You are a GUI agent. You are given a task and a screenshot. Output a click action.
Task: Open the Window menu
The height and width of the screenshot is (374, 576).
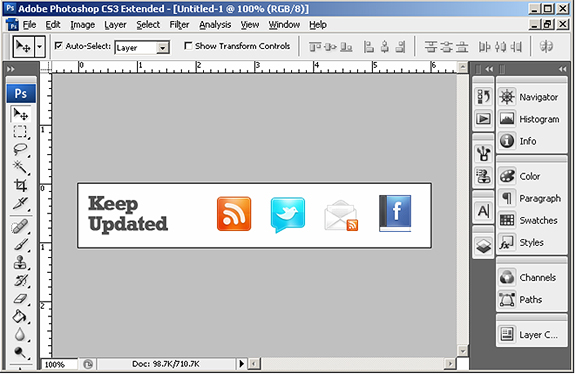[284, 25]
